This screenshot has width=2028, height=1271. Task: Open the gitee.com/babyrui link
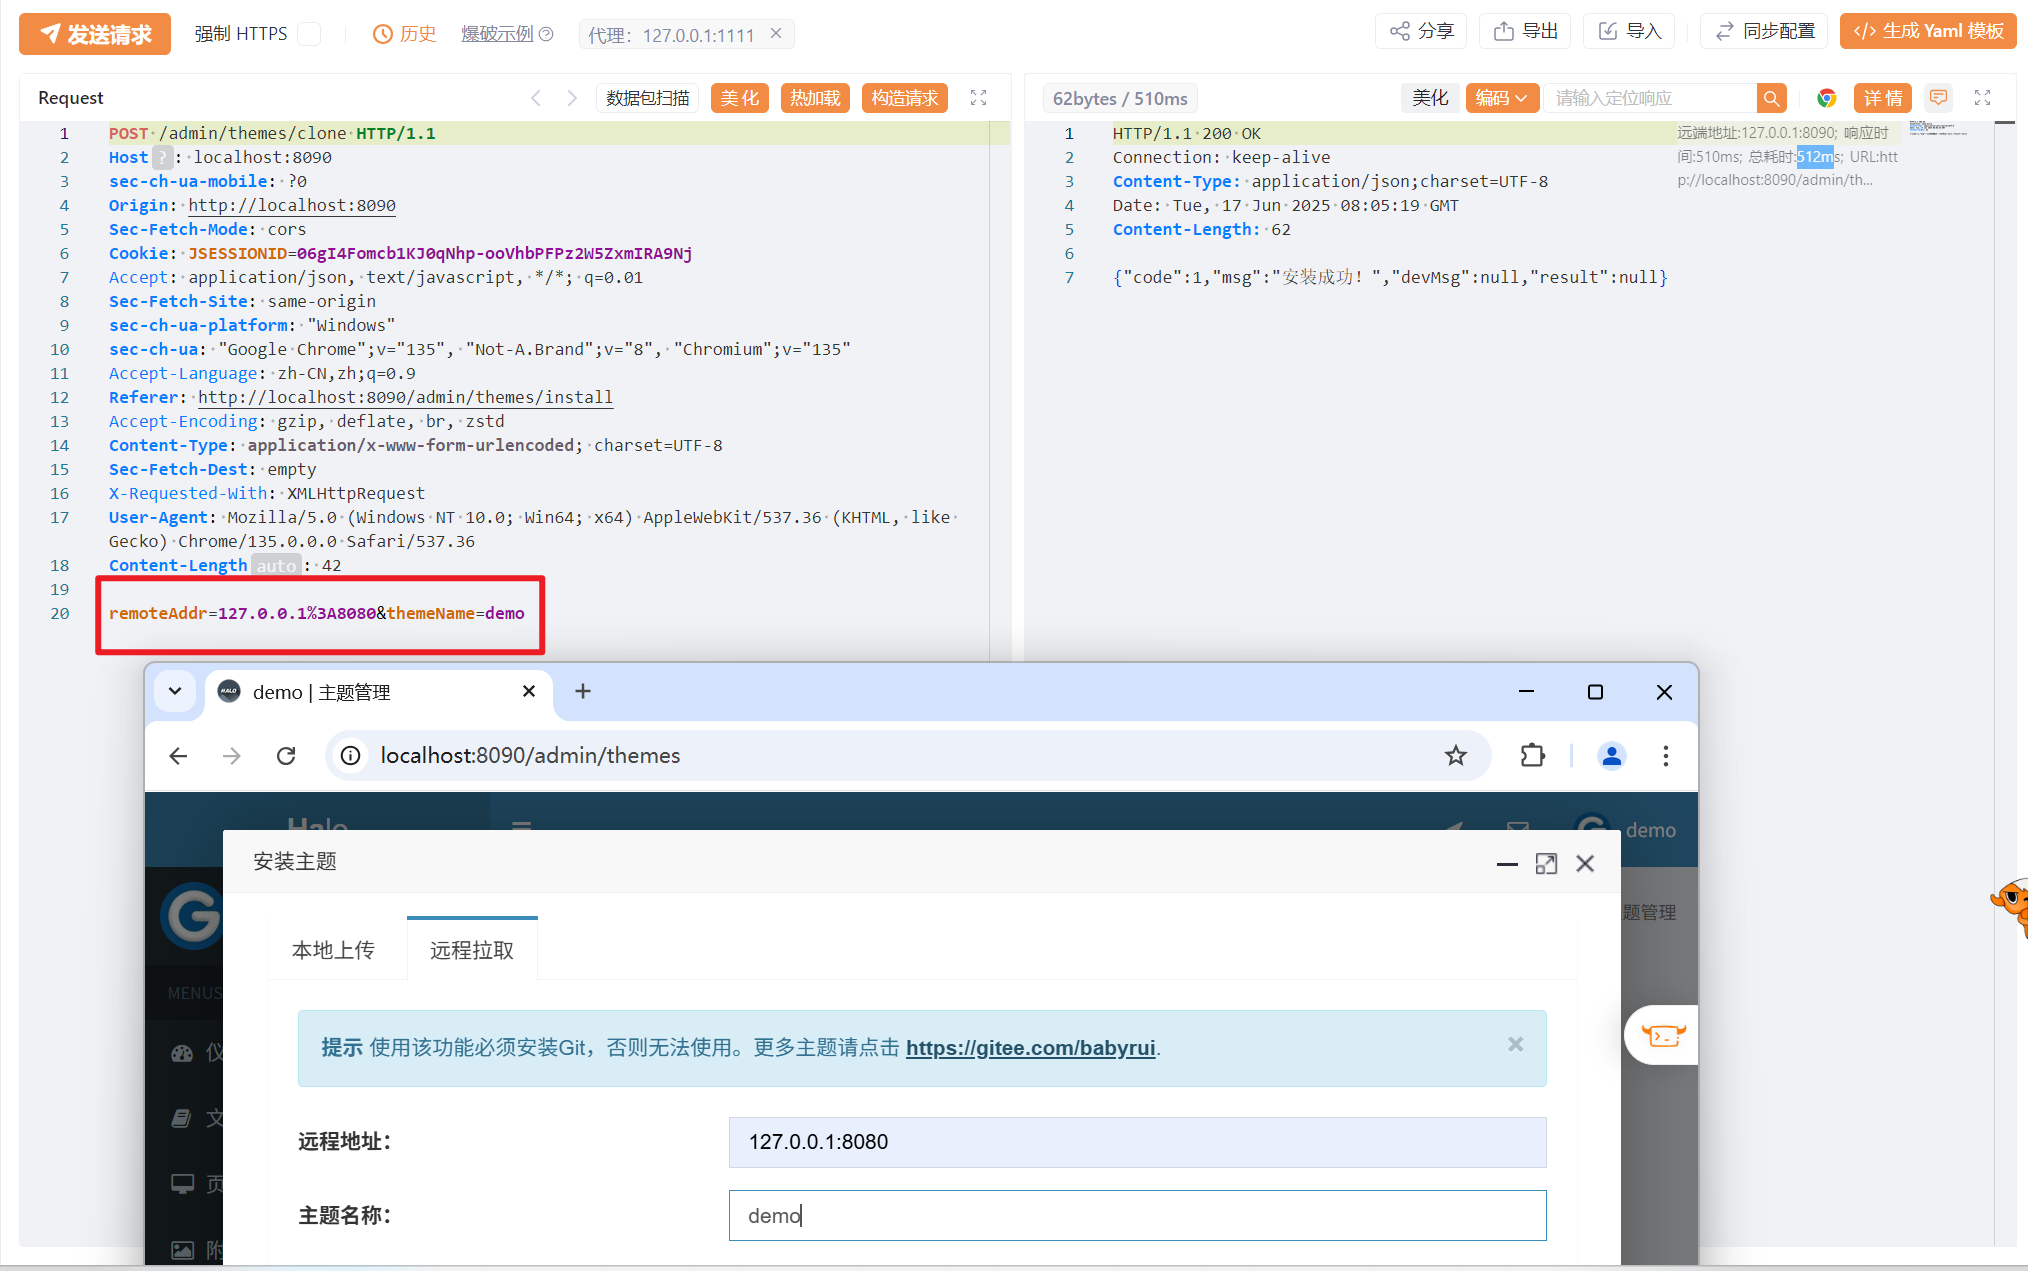tap(1030, 1048)
